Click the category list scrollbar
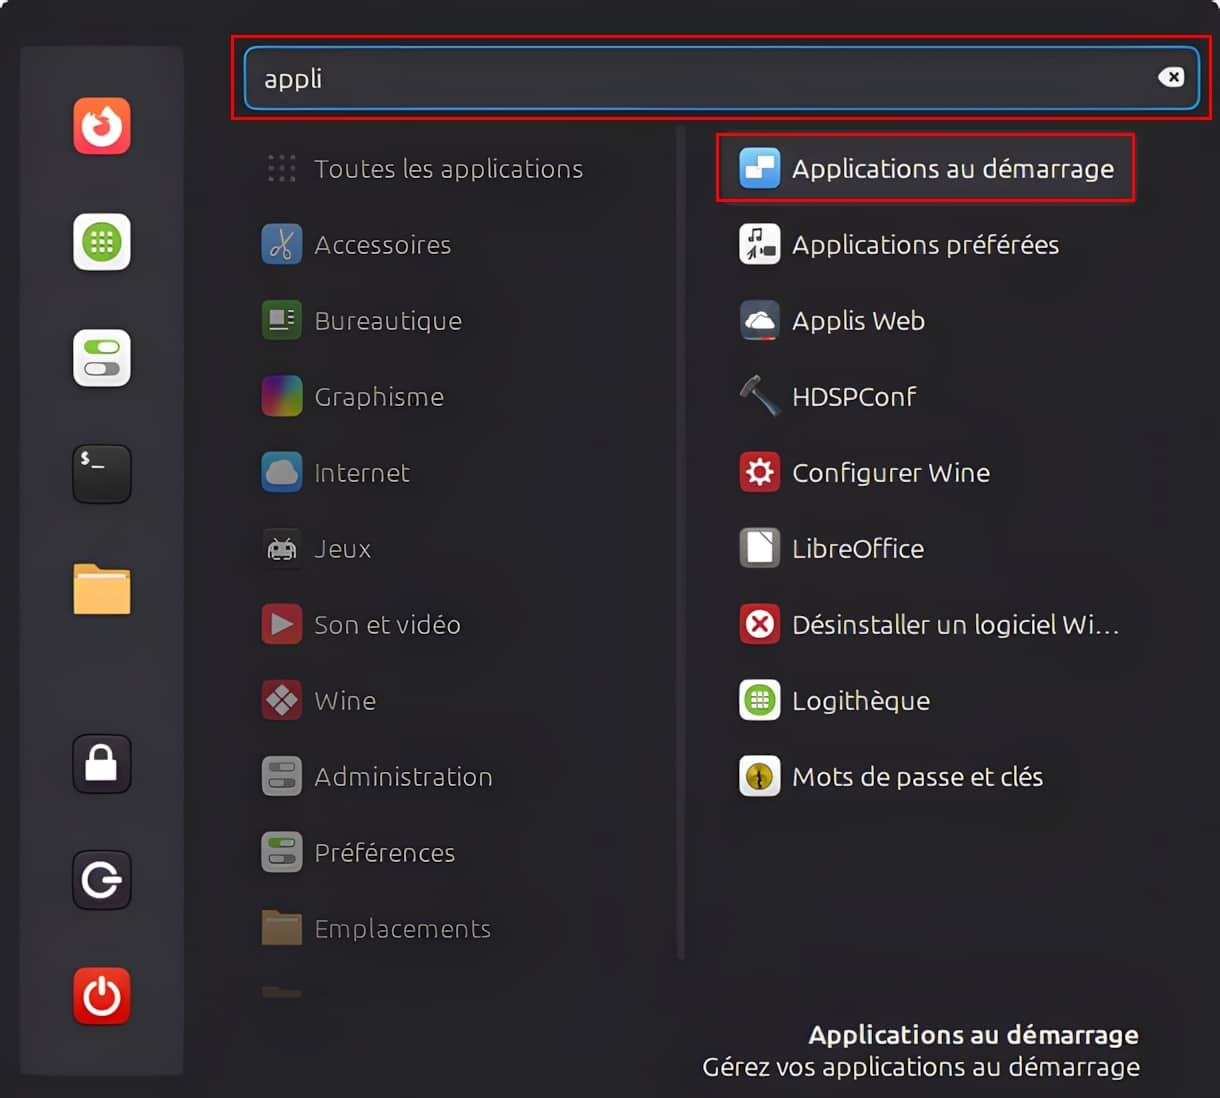Image resolution: width=1220 pixels, height=1098 pixels. coord(681,540)
